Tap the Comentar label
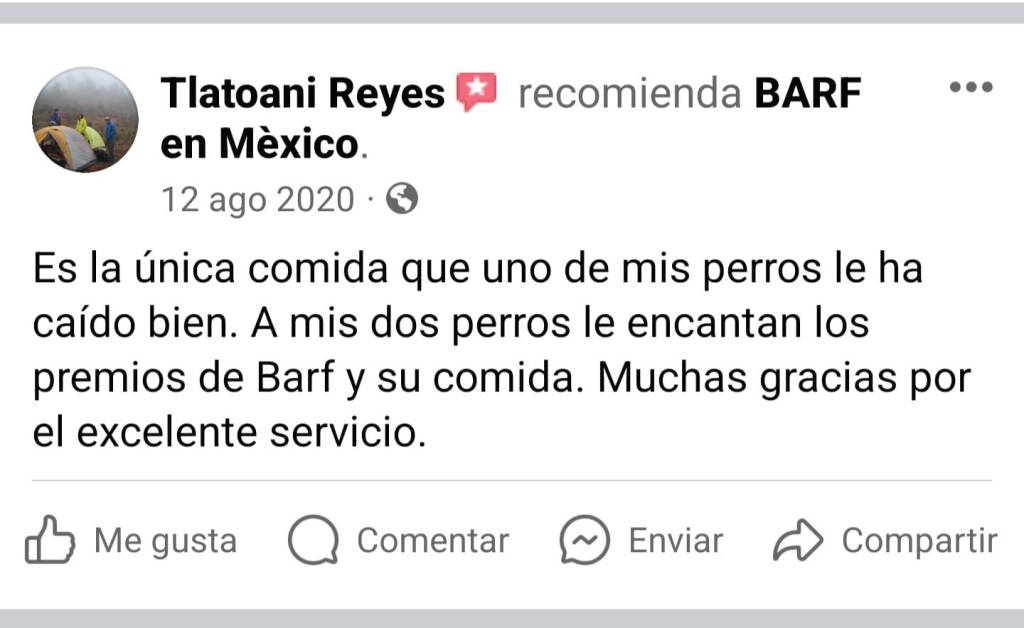1024x628 pixels. tap(432, 541)
